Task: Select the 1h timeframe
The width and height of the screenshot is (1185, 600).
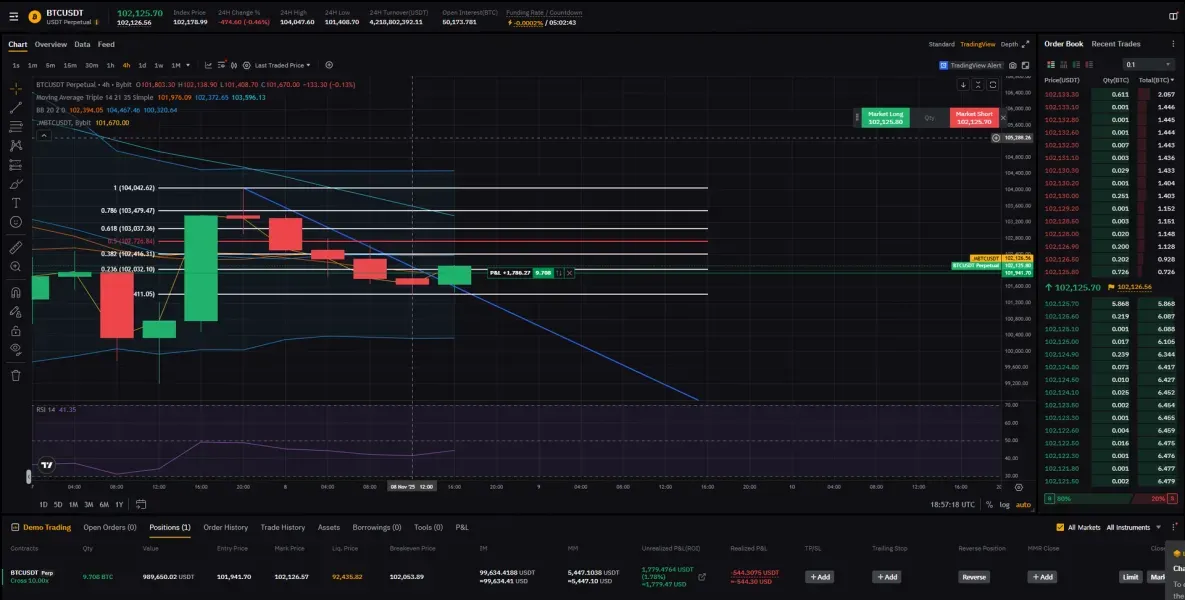Action: coord(110,65)
